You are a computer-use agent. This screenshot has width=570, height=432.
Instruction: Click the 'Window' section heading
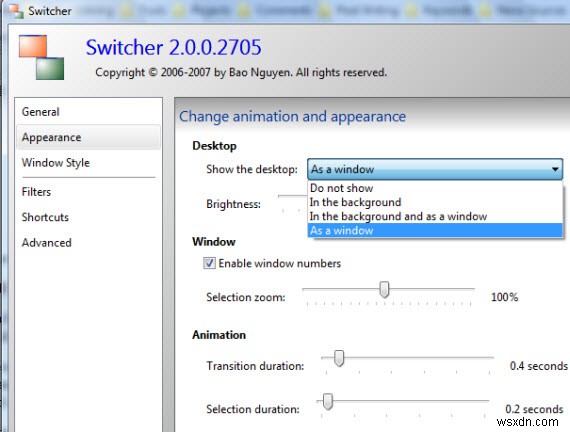pyautogui.click(x=214, y=242)
